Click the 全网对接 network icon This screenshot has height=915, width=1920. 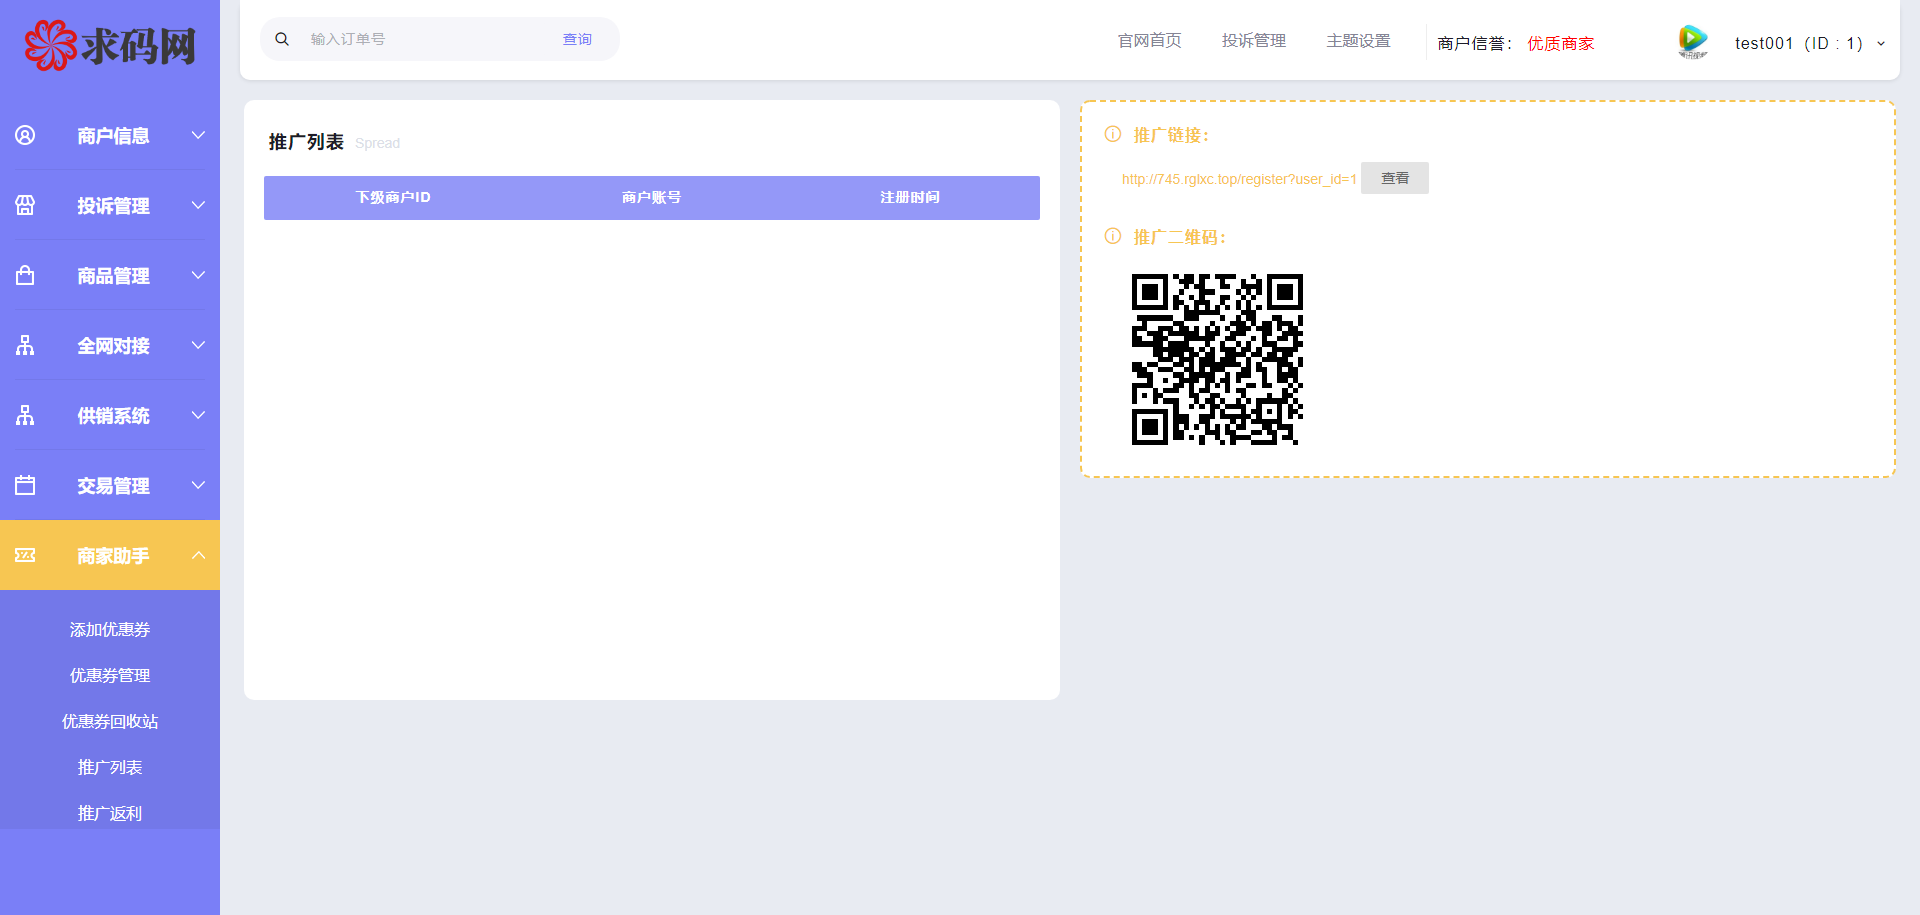point(25,345)
